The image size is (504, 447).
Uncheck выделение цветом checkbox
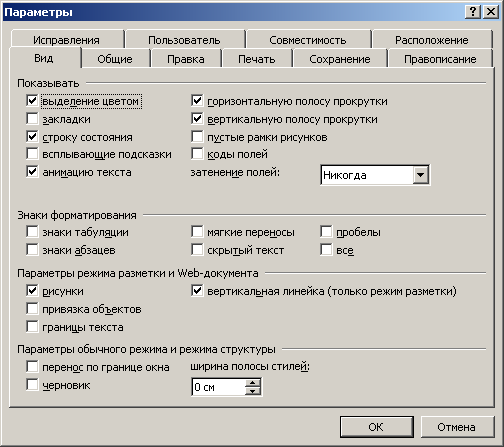click(x=32, y=100)
